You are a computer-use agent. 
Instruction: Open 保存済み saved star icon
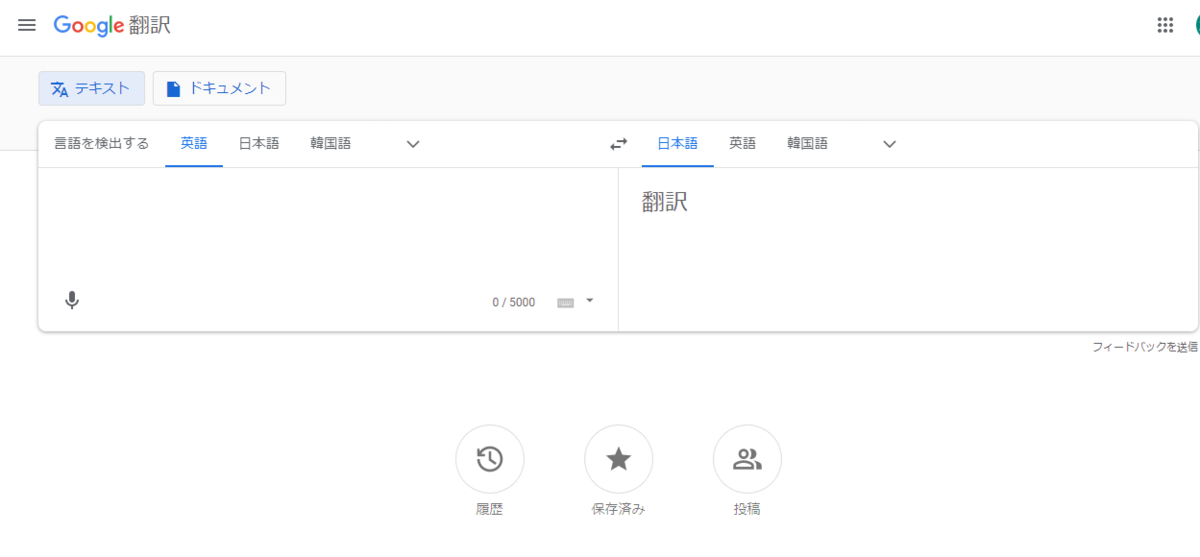coord(618,459)
